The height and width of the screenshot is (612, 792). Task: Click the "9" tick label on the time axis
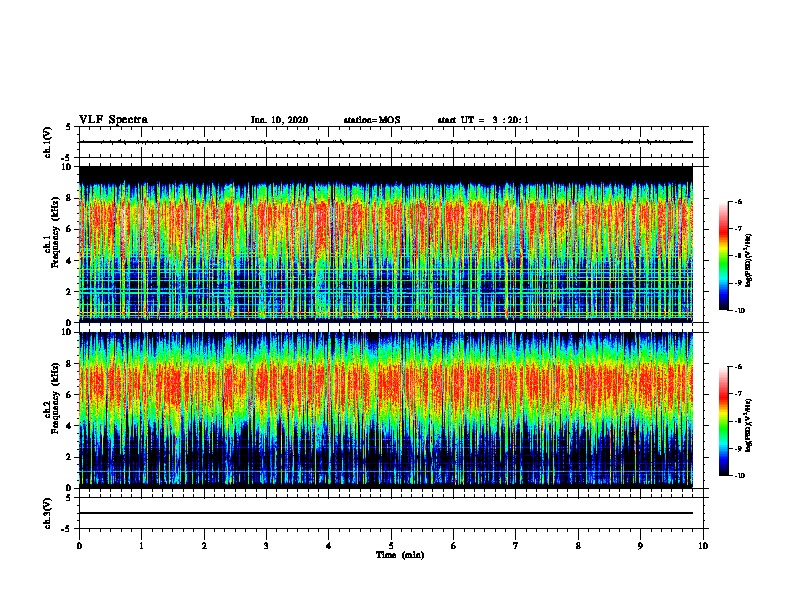point(640,546)
